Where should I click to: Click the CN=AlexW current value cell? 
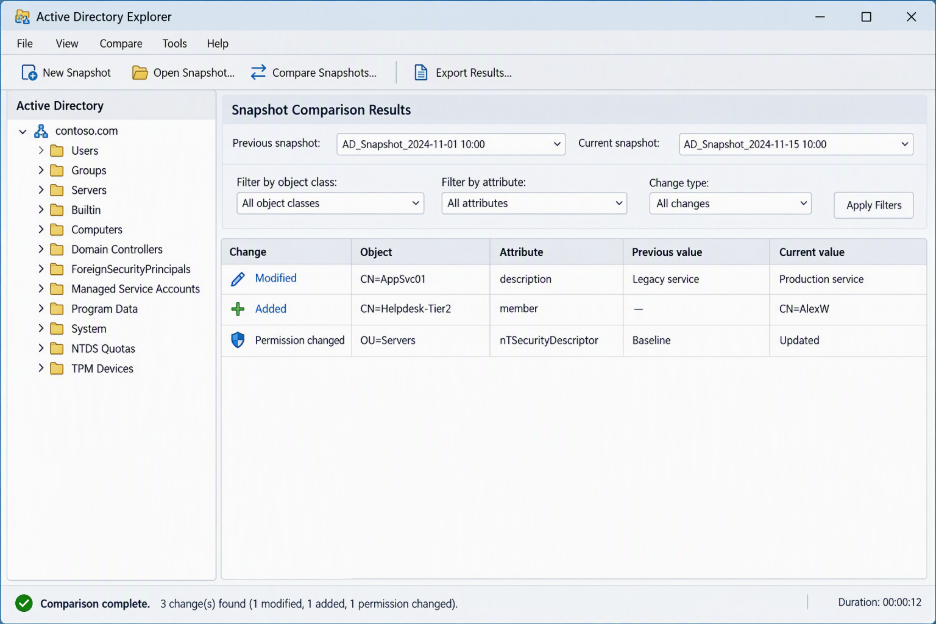click(x=848, y=309)
